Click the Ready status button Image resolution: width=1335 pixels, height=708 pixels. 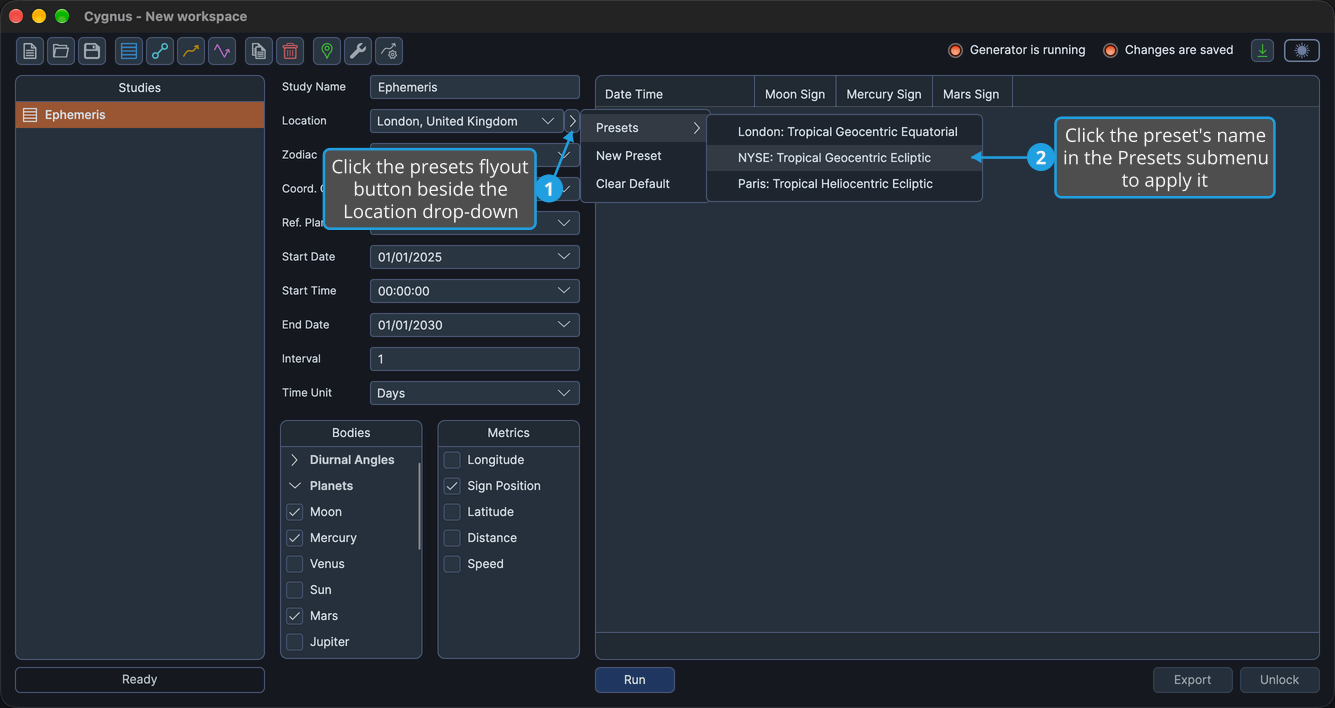point(140,680)
